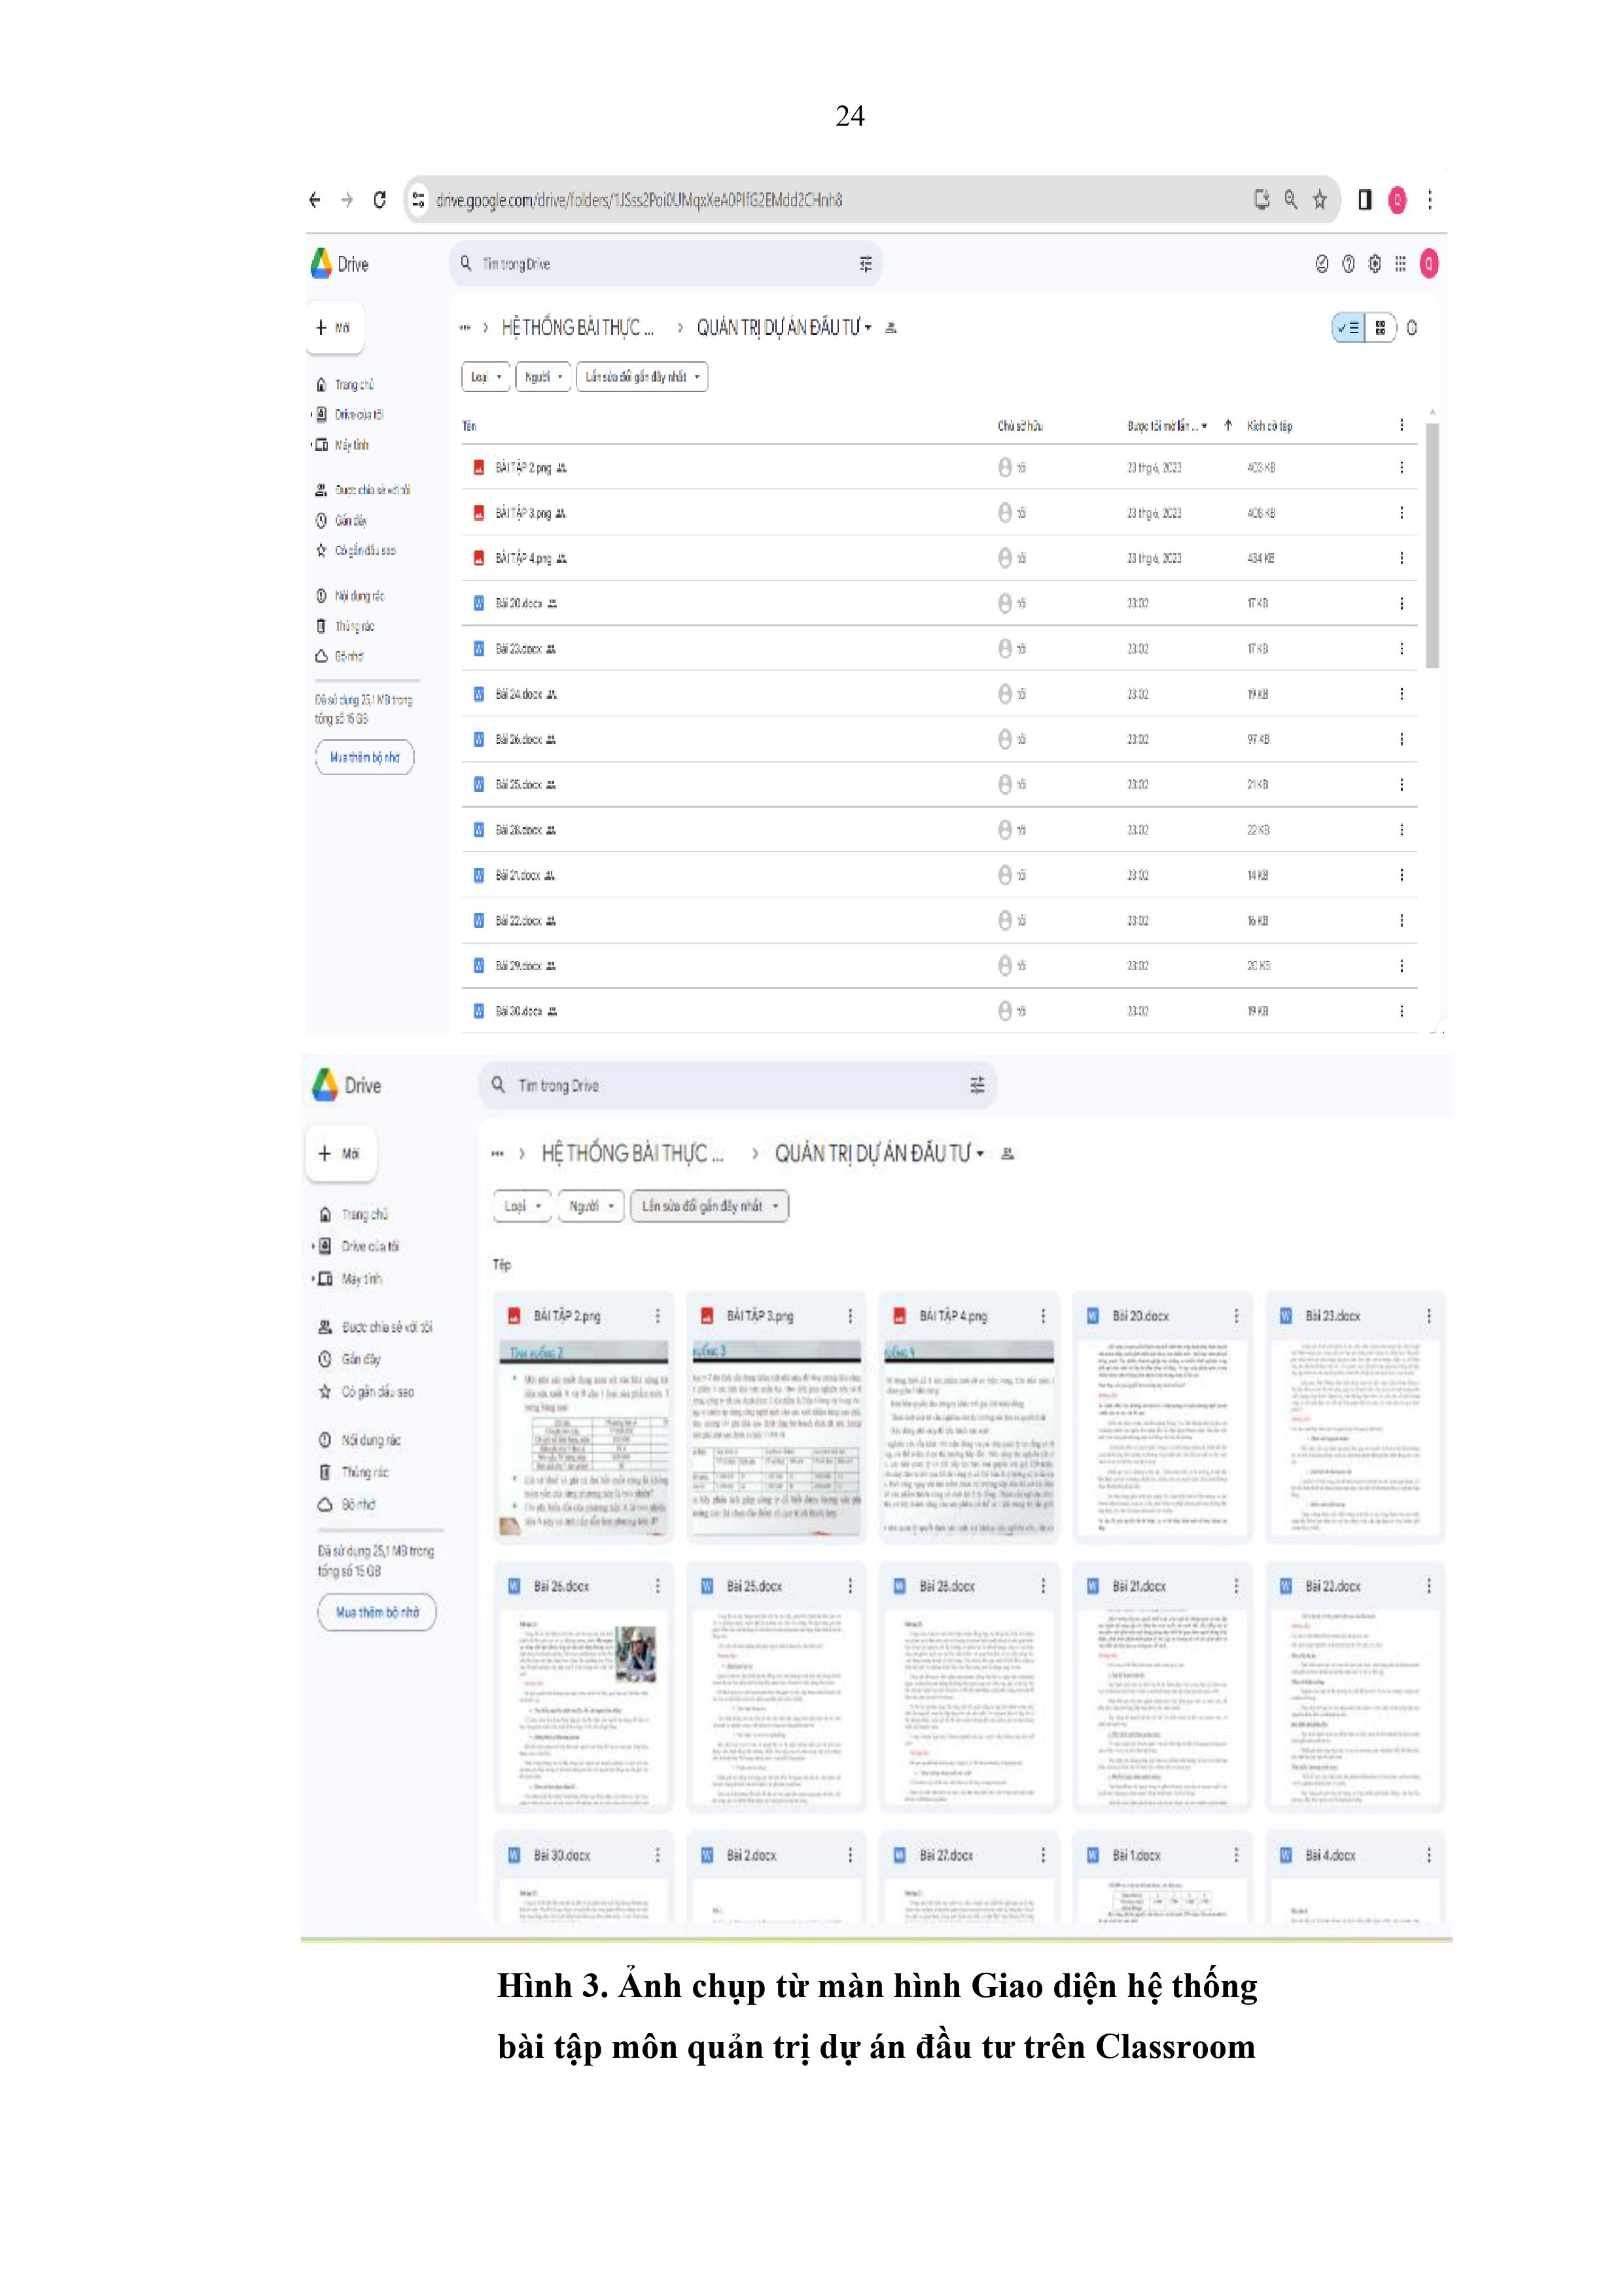The image size is (1624, 2296).
Task: Open Bộ nhớ in grid-view sidebar
Action: tap(347, 1504)
